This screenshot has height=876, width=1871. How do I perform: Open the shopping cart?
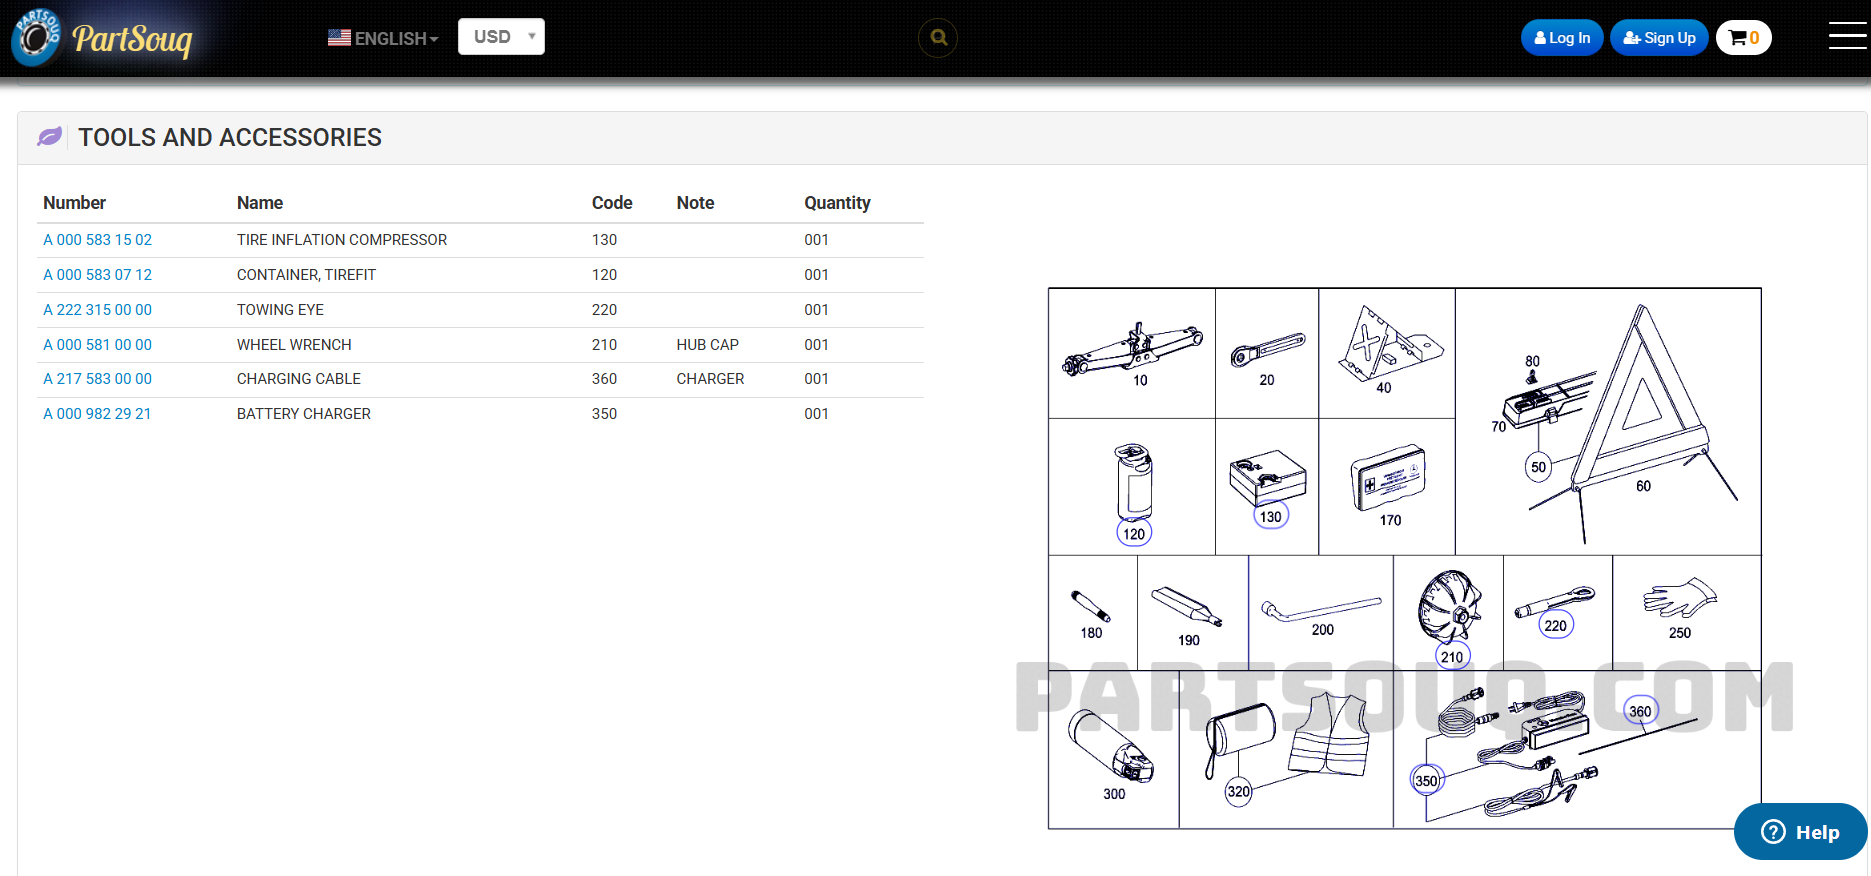1743,38
